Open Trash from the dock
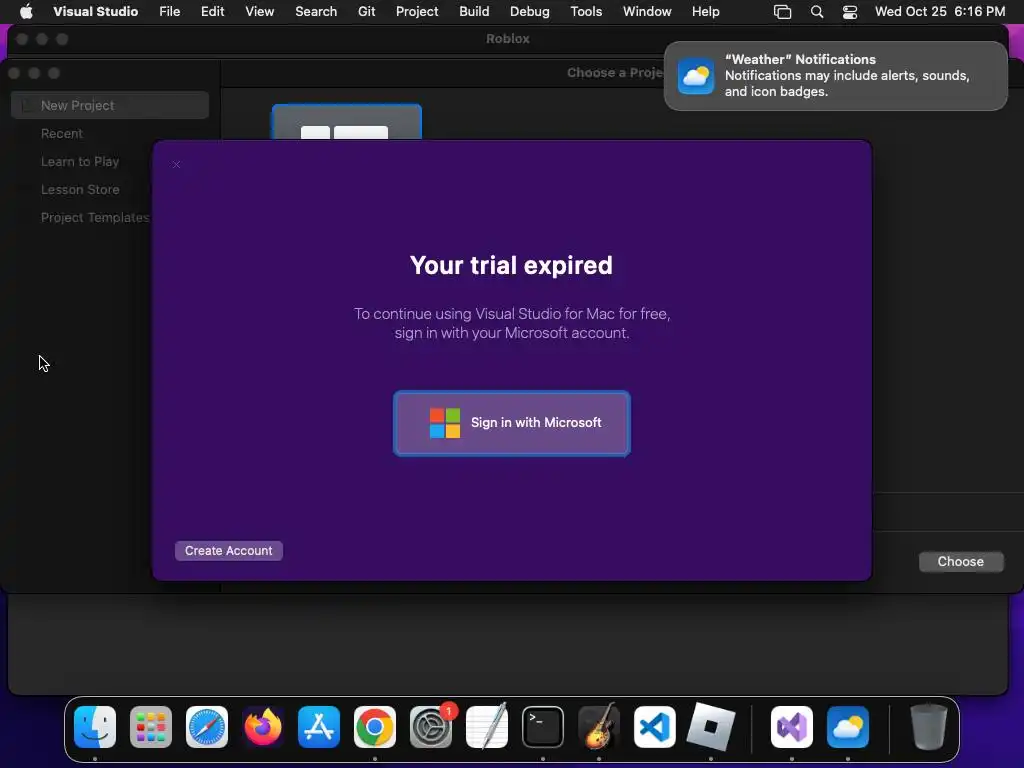 [929, 727]
